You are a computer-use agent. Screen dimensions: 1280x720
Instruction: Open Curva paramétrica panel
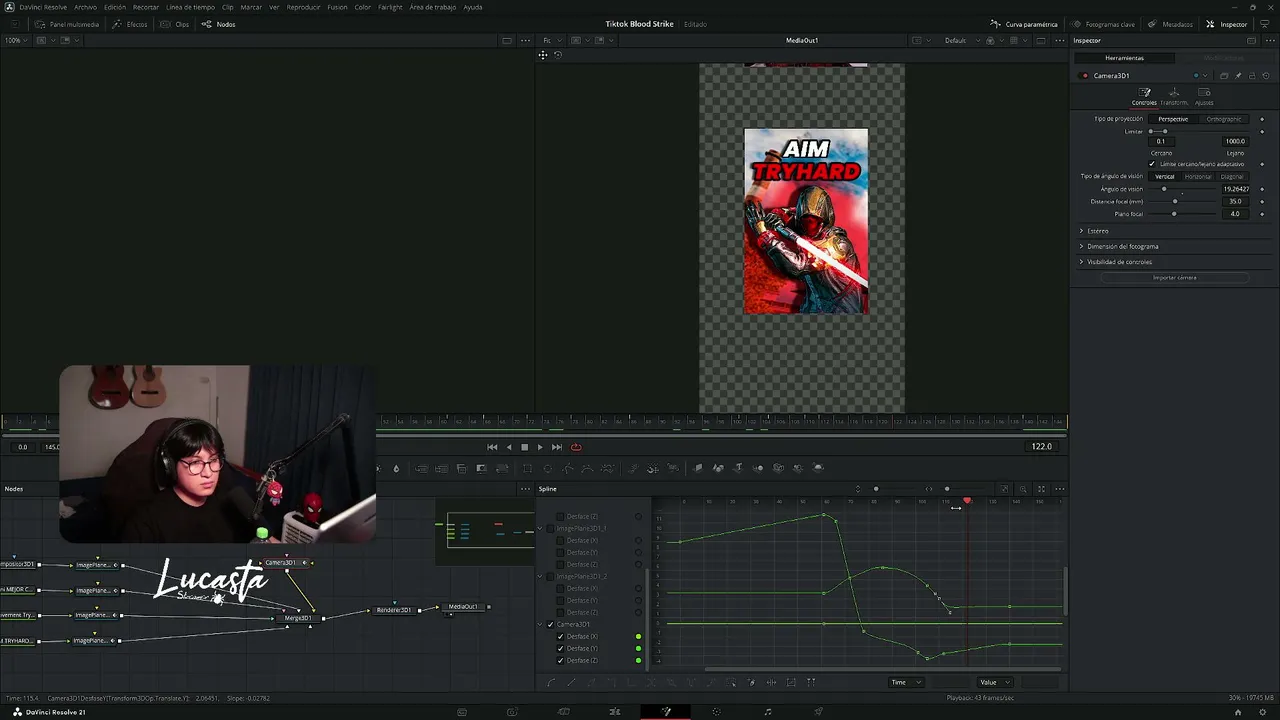point(1024,24)
